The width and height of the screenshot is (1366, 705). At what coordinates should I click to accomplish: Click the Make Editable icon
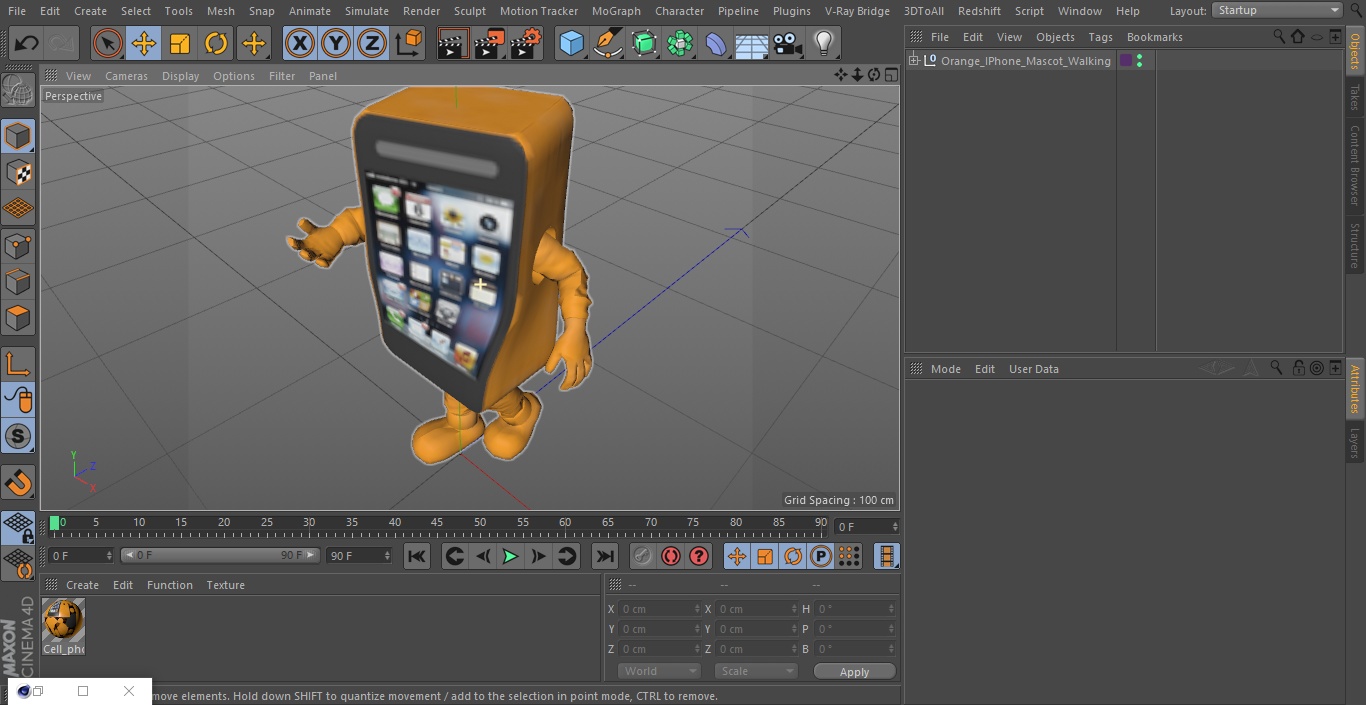[x=18, y=92]
